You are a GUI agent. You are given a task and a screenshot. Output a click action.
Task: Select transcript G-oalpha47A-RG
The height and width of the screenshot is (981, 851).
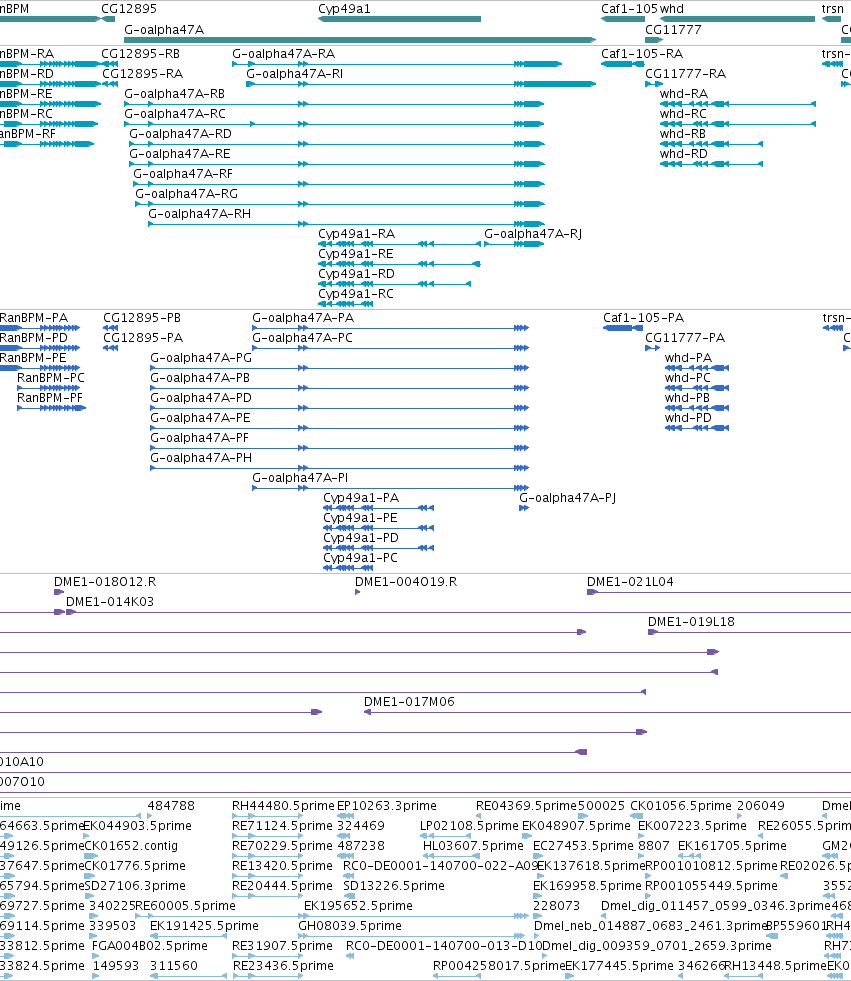(x=186, y=194)
